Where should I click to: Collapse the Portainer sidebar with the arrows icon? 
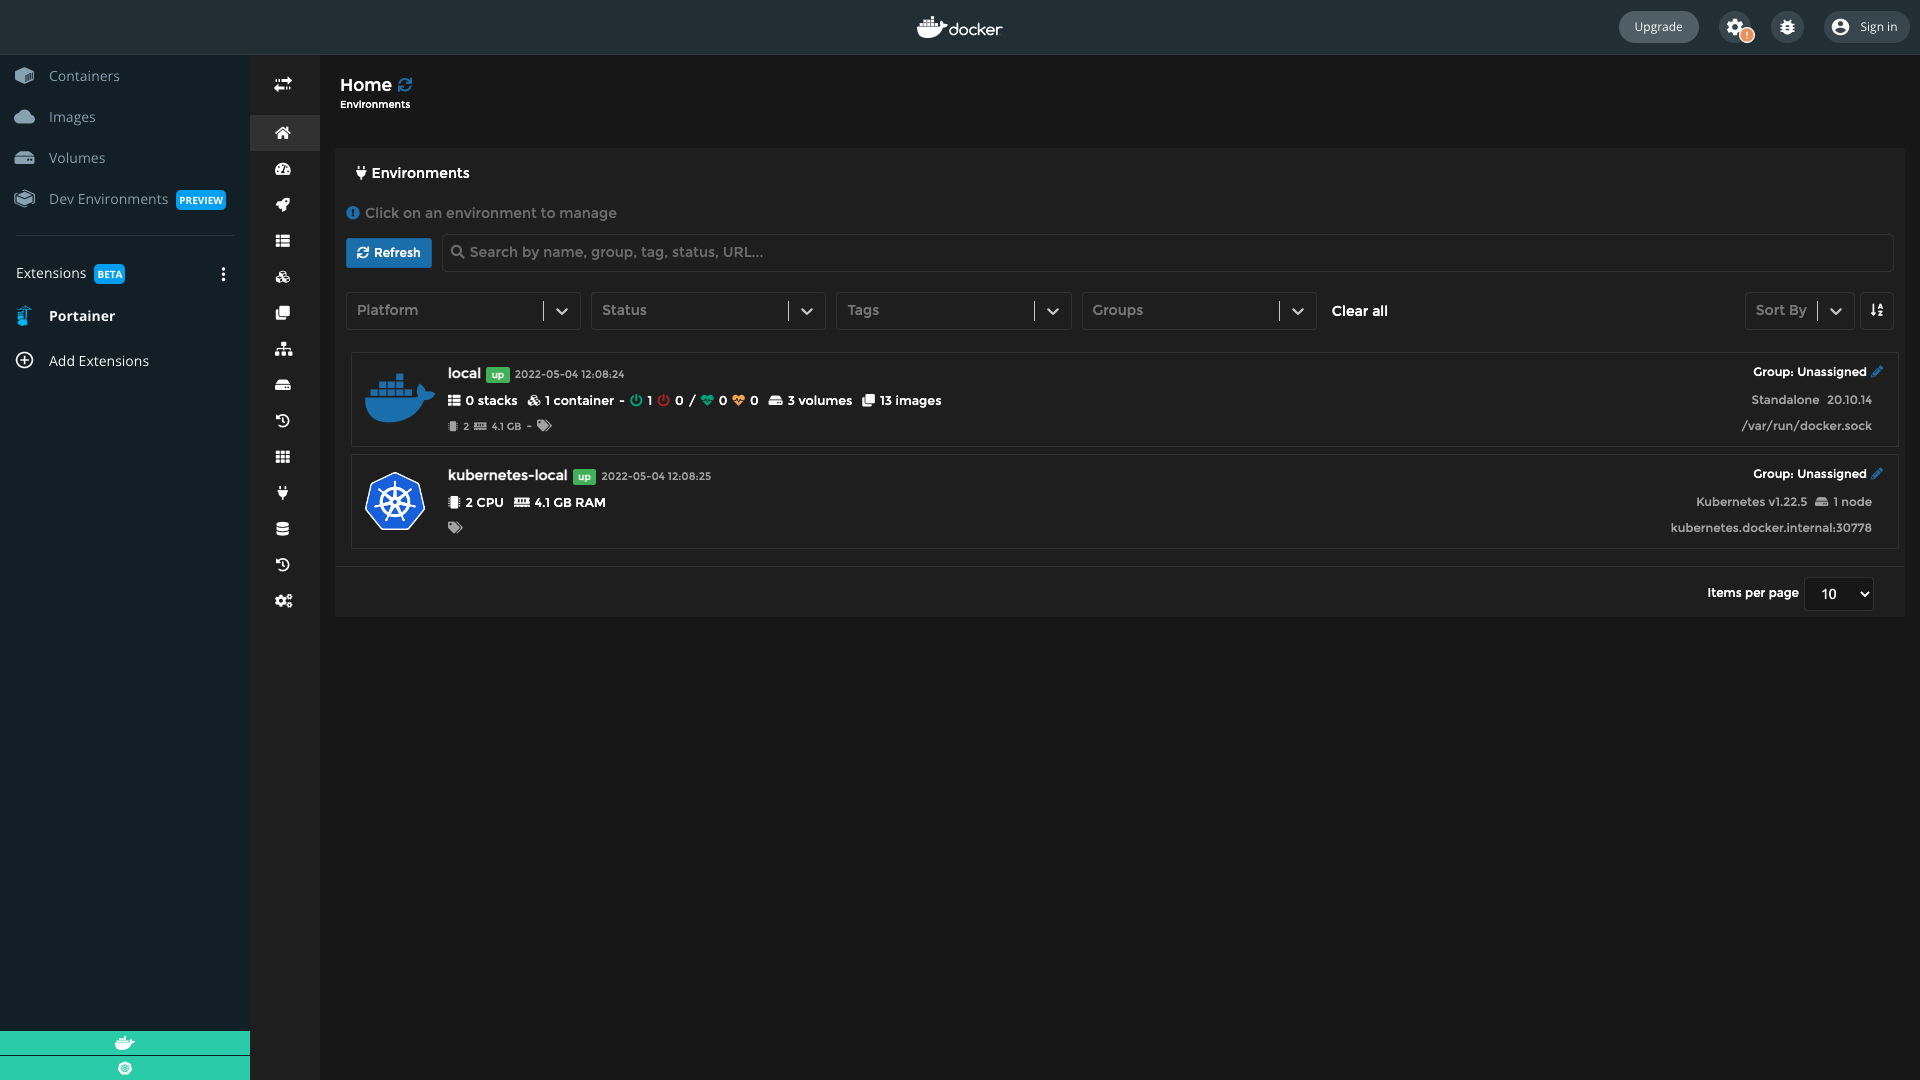pyautogui.click(x=283, y=84)
